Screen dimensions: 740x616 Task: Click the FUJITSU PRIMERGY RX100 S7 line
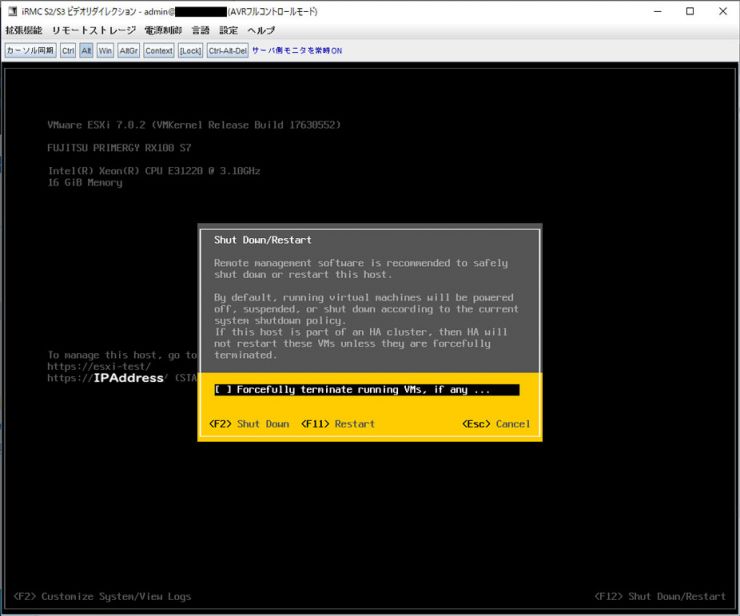pos(119,148)
